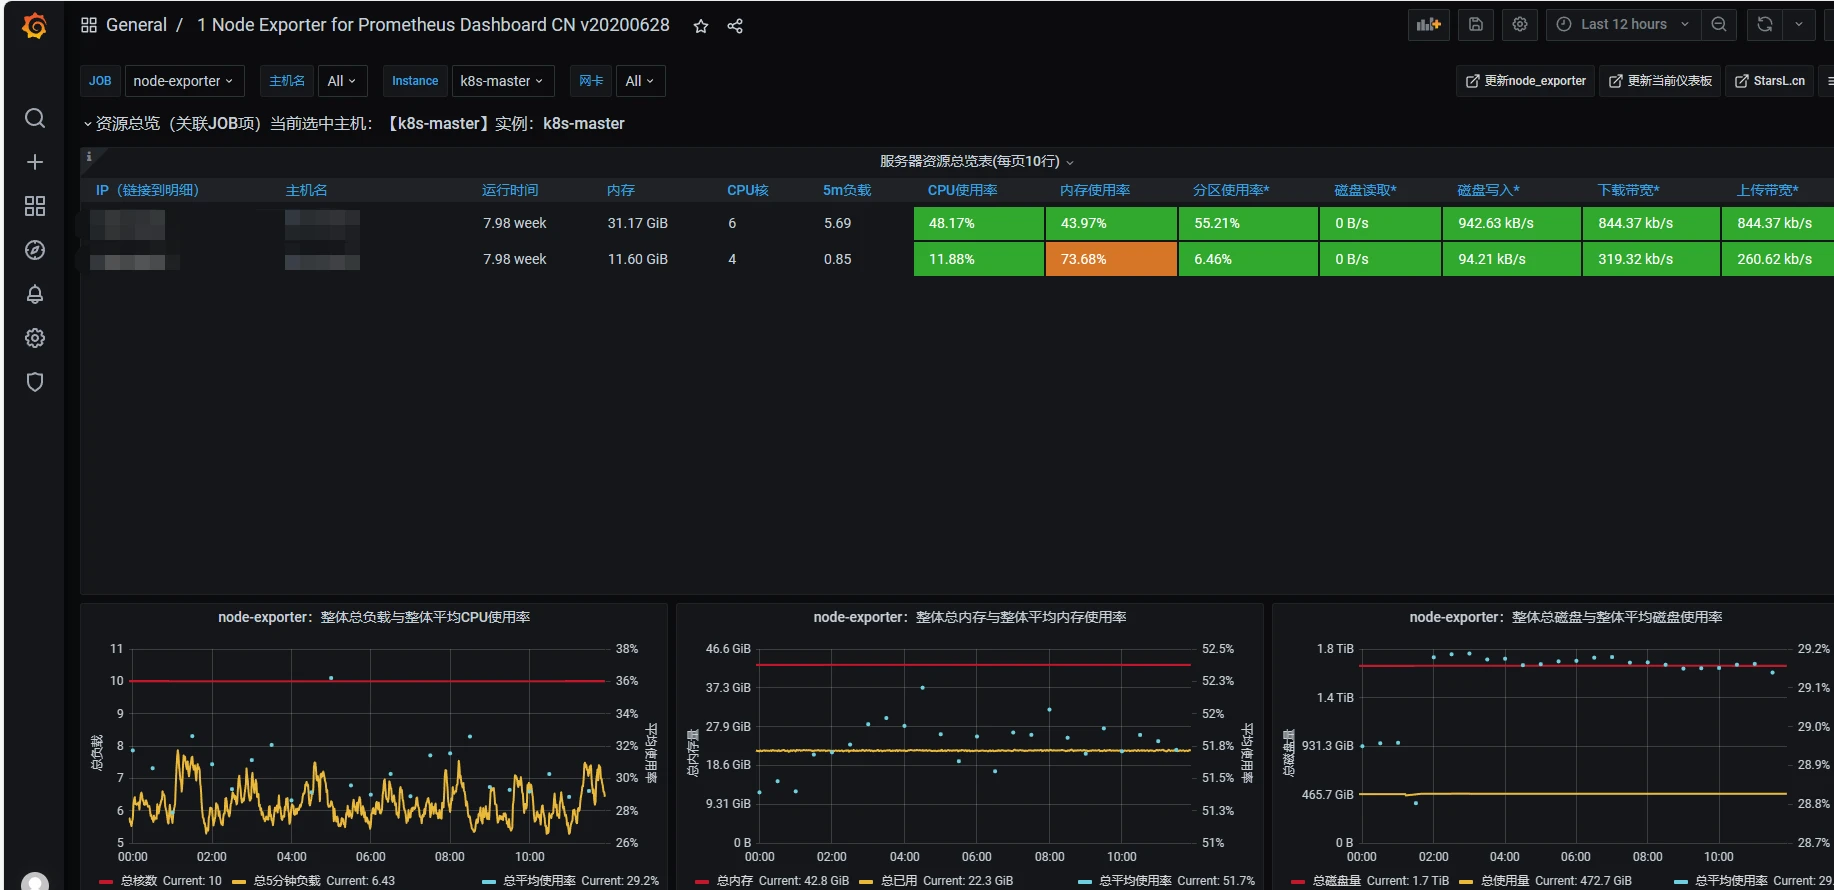
Task: Click the Add panel icon
Action: point(1429,25)
